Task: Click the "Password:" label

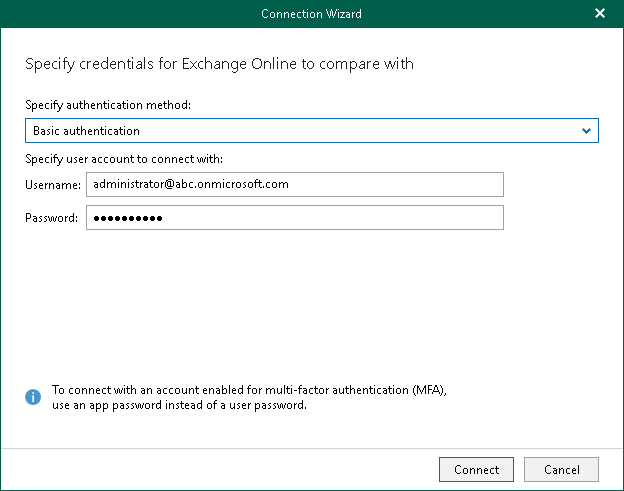Action: point(52,219)
